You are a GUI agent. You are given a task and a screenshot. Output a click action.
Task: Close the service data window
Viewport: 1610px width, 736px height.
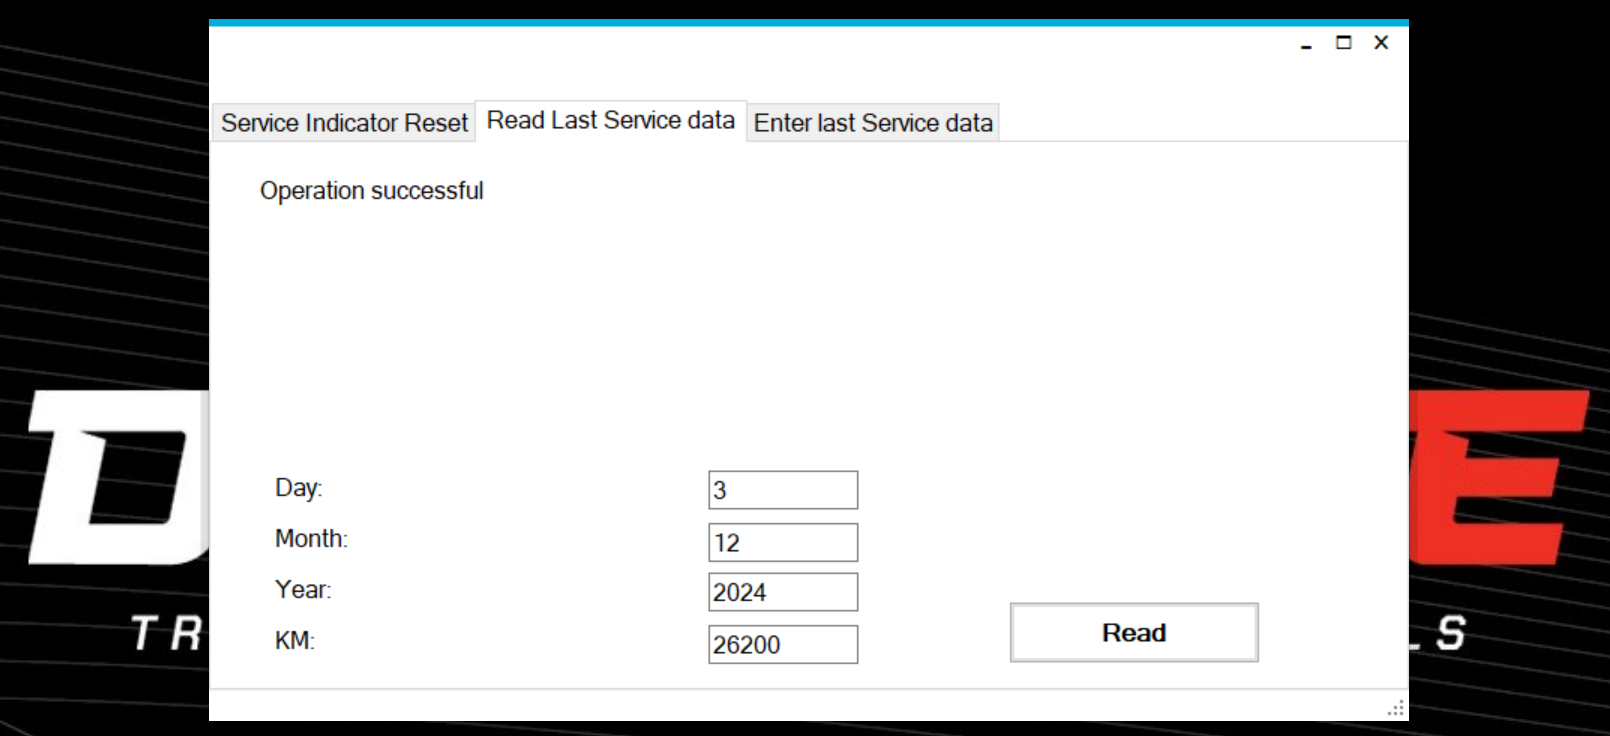point(1381,43)
